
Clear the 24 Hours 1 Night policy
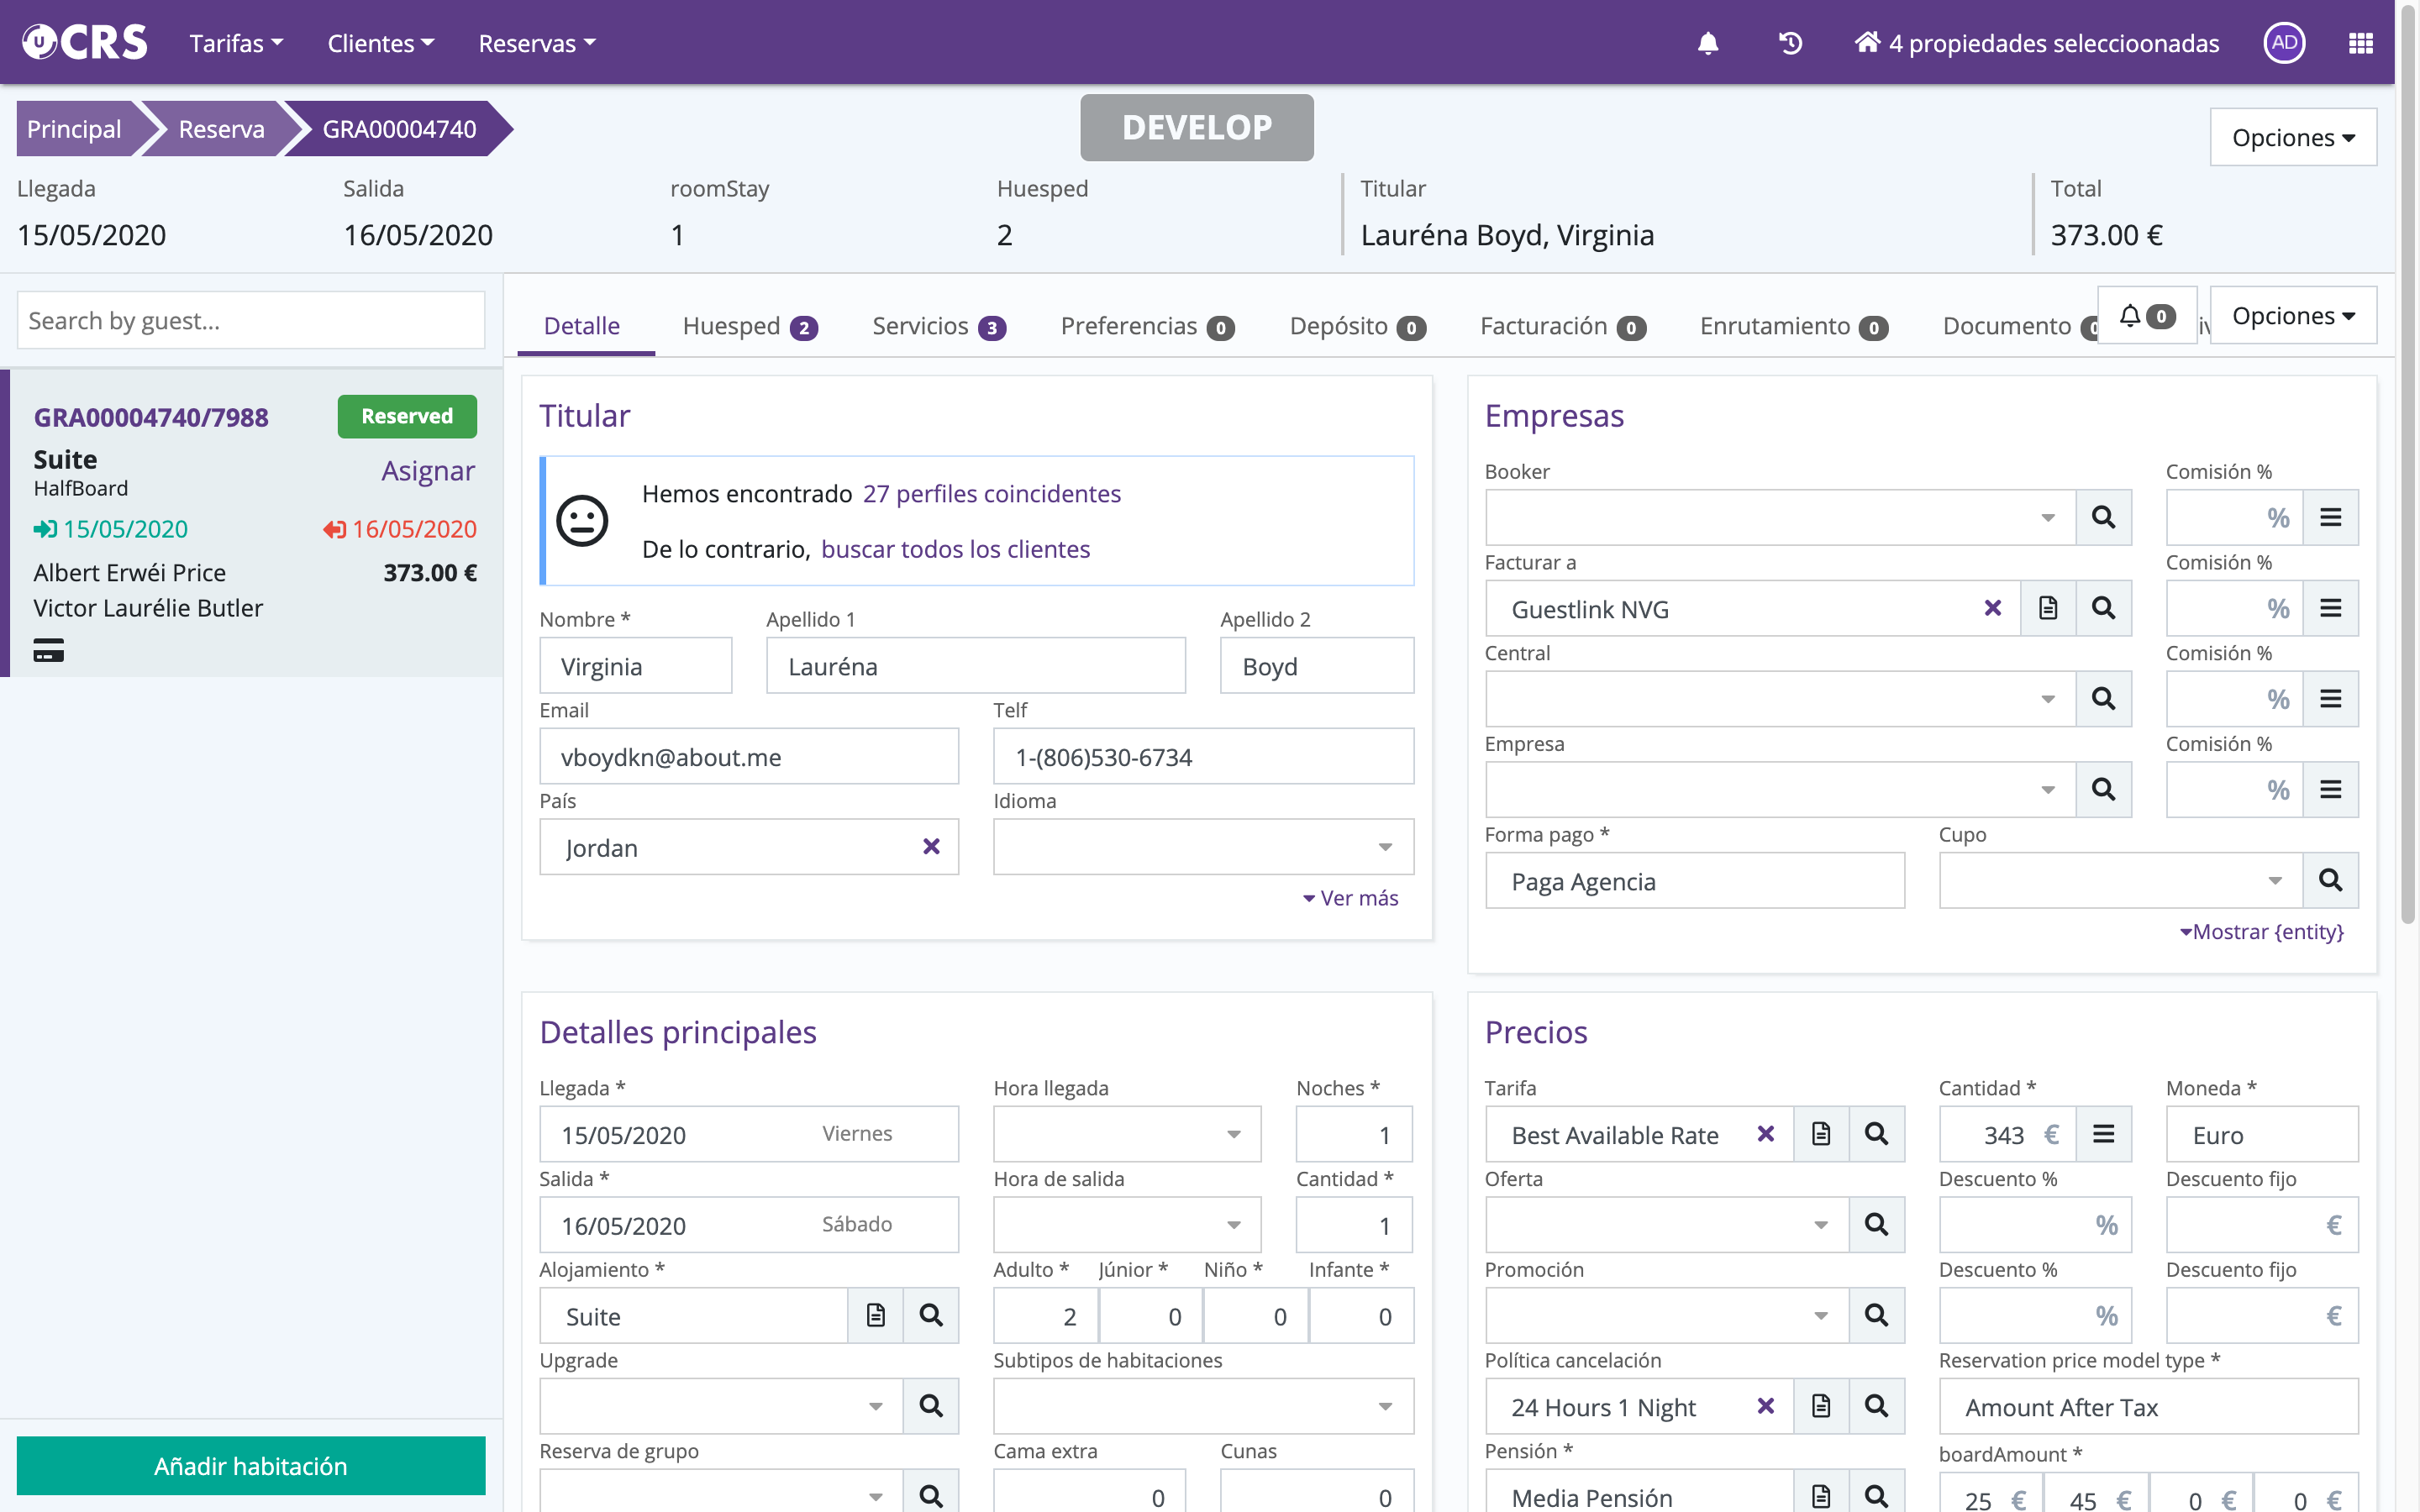(1766, 1406)
